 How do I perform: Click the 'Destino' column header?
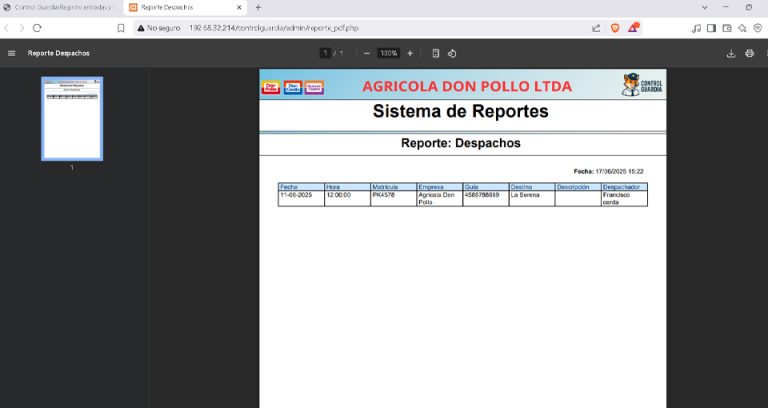[532, 187]
